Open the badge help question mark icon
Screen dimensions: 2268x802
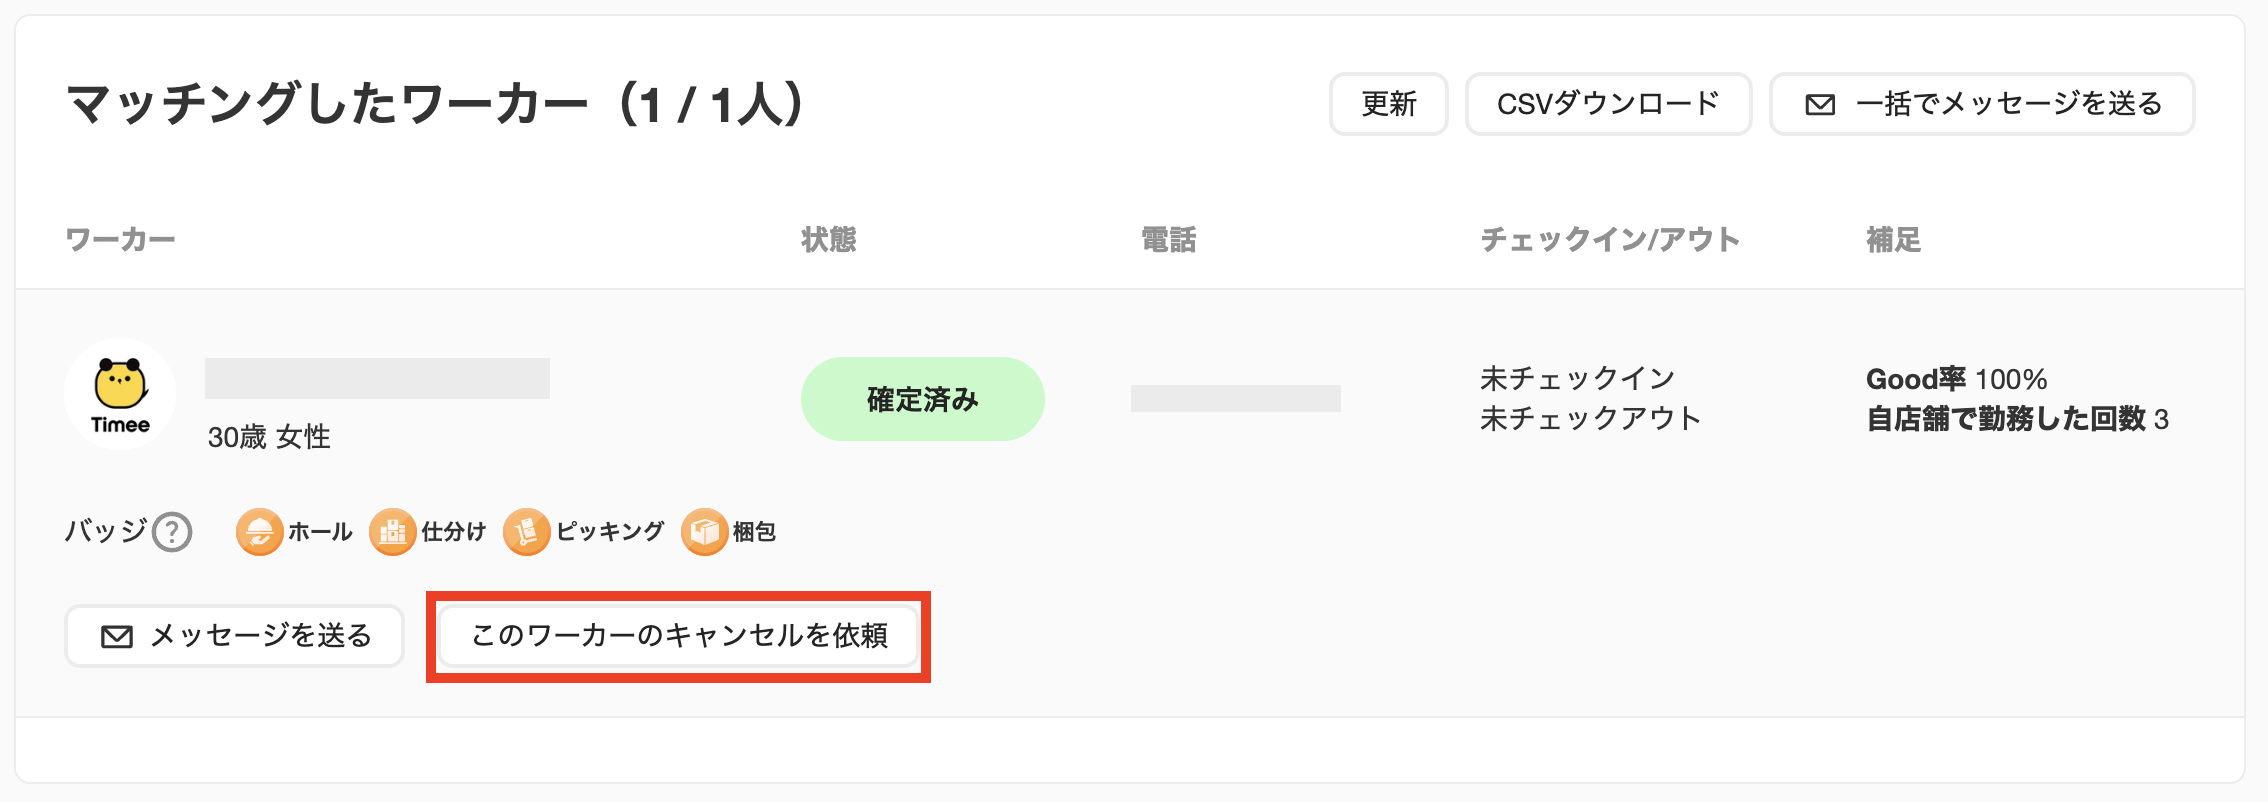[x=172, y=532]
